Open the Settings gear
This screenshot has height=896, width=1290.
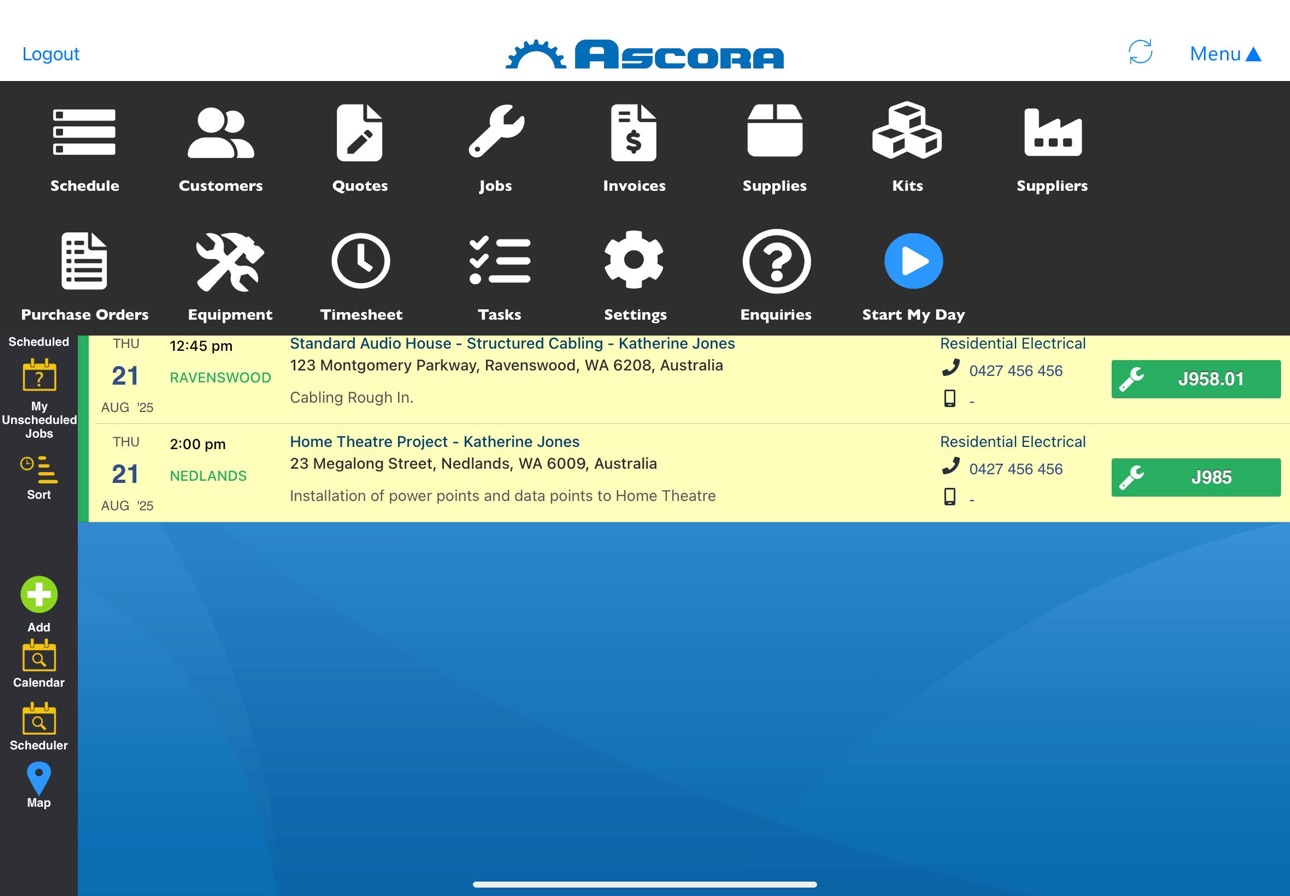coord(634,261)
